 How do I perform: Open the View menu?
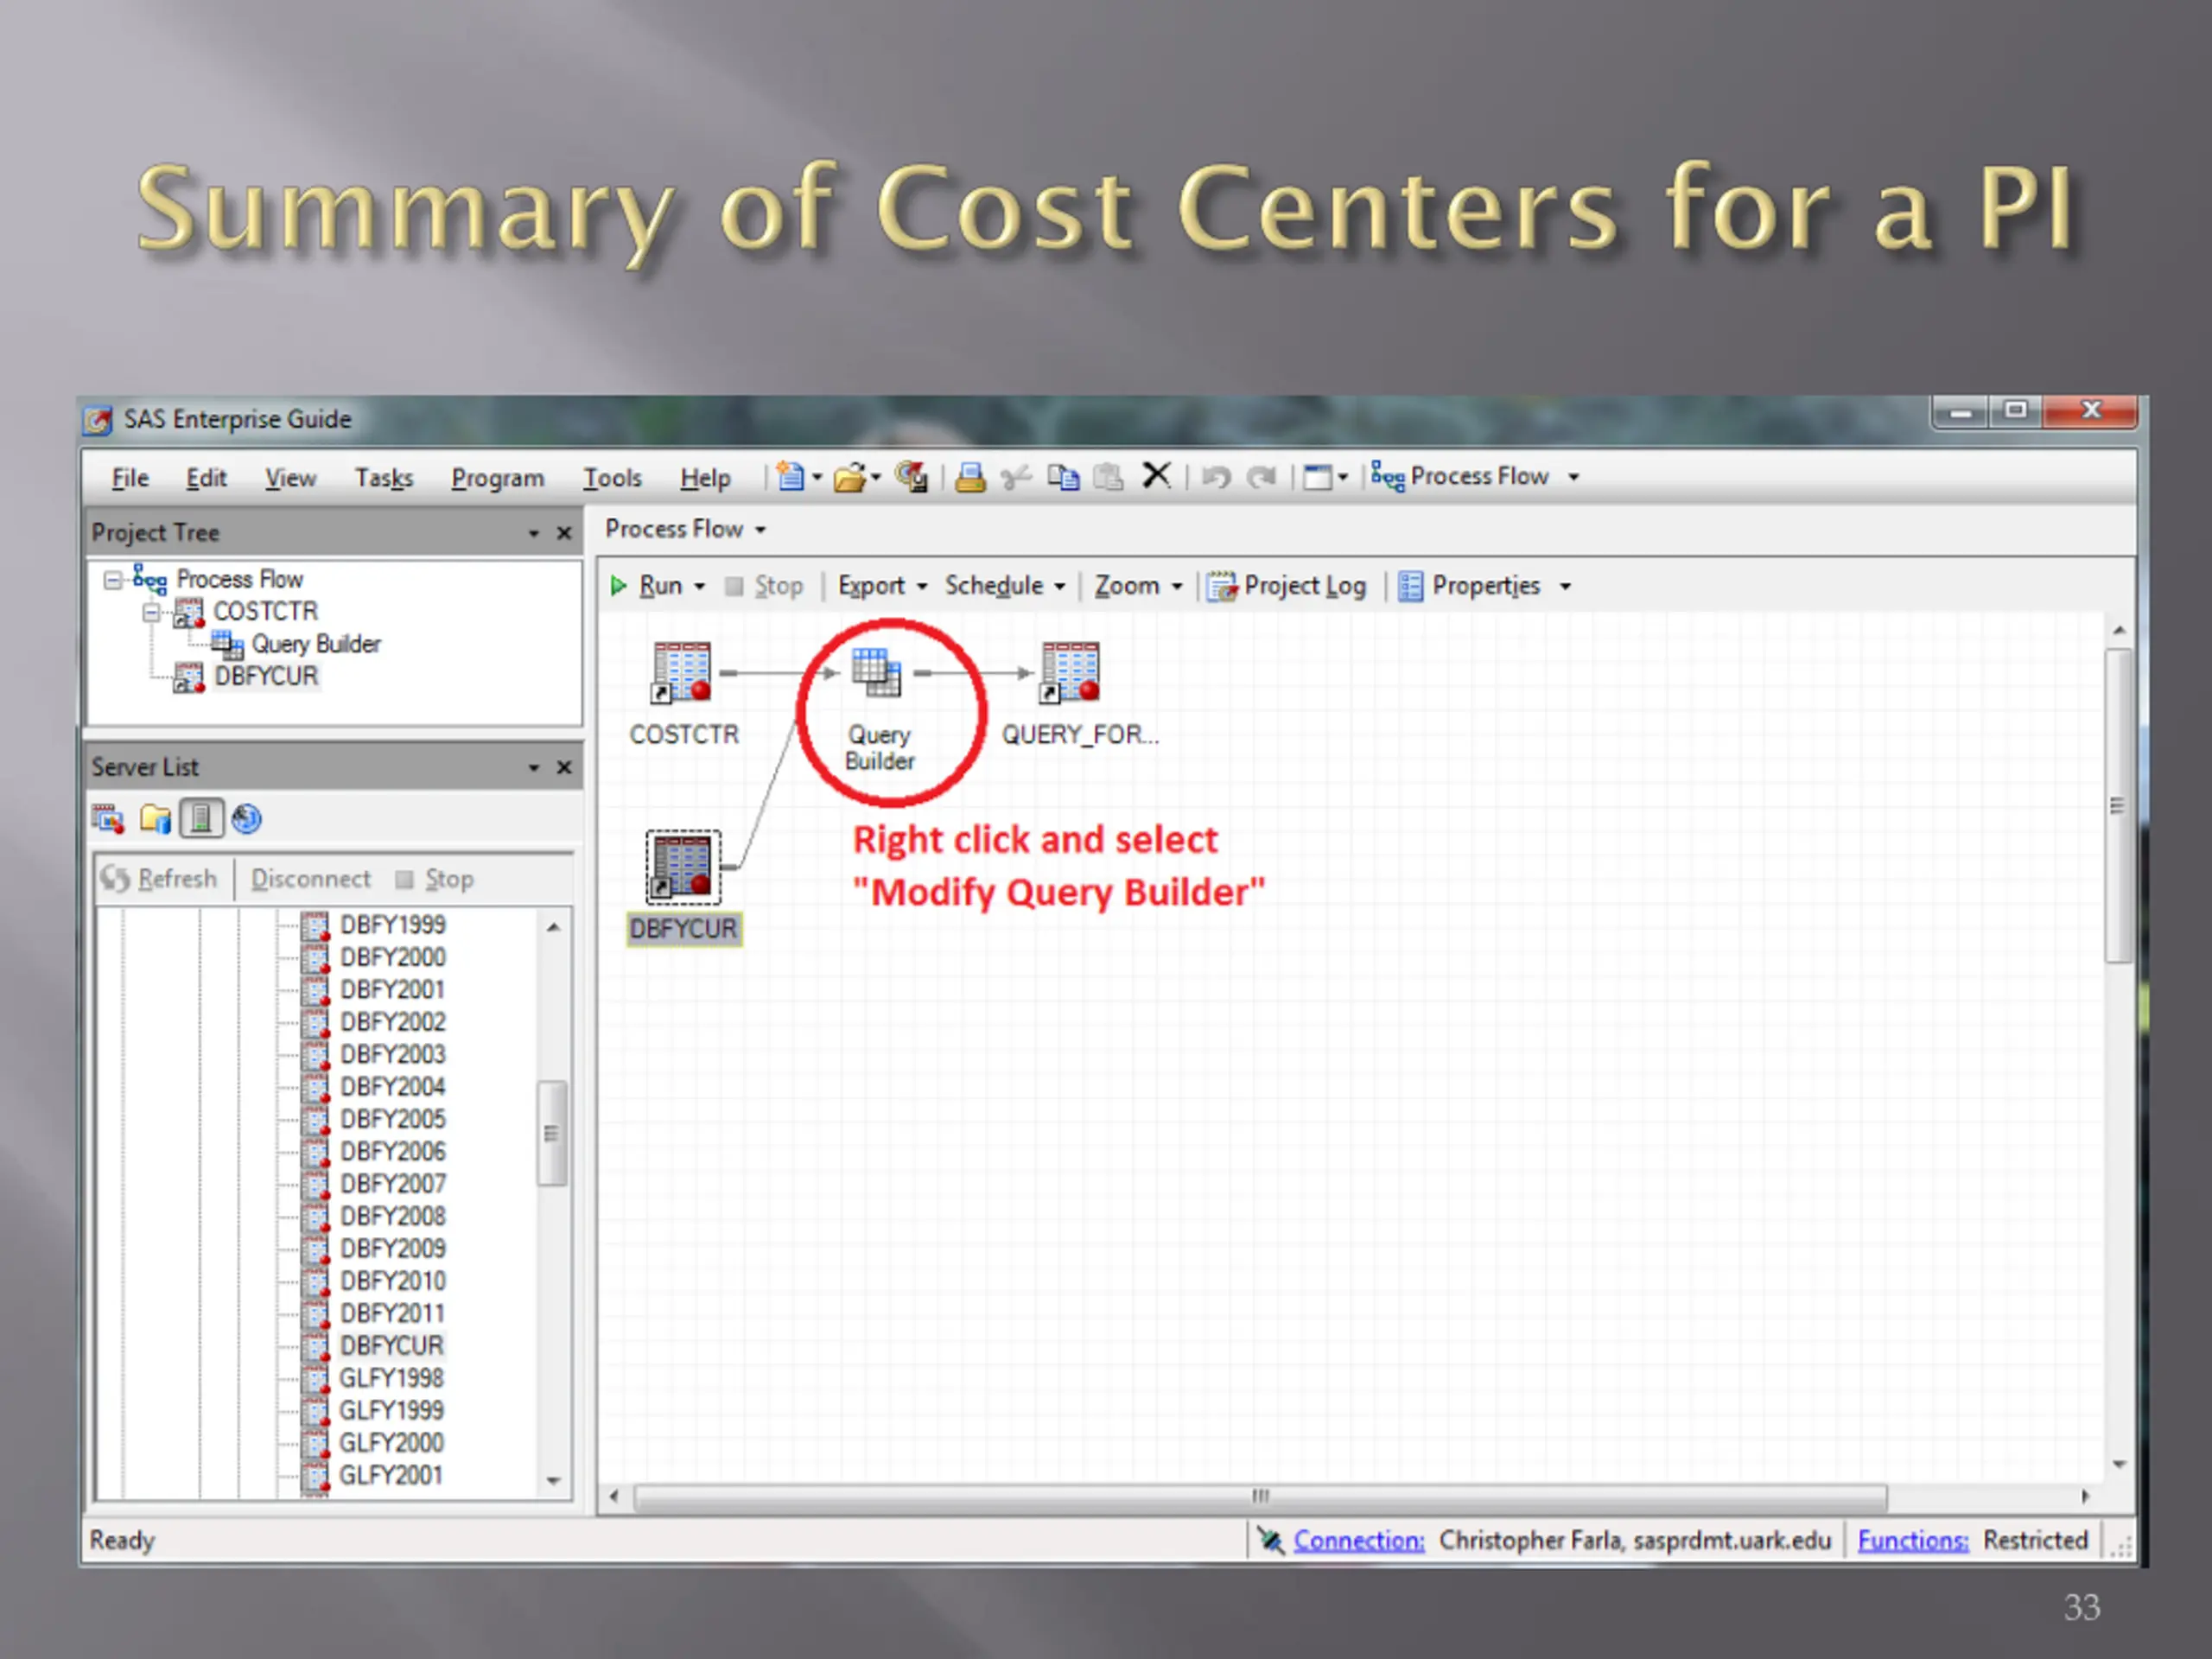pos(290,478)
